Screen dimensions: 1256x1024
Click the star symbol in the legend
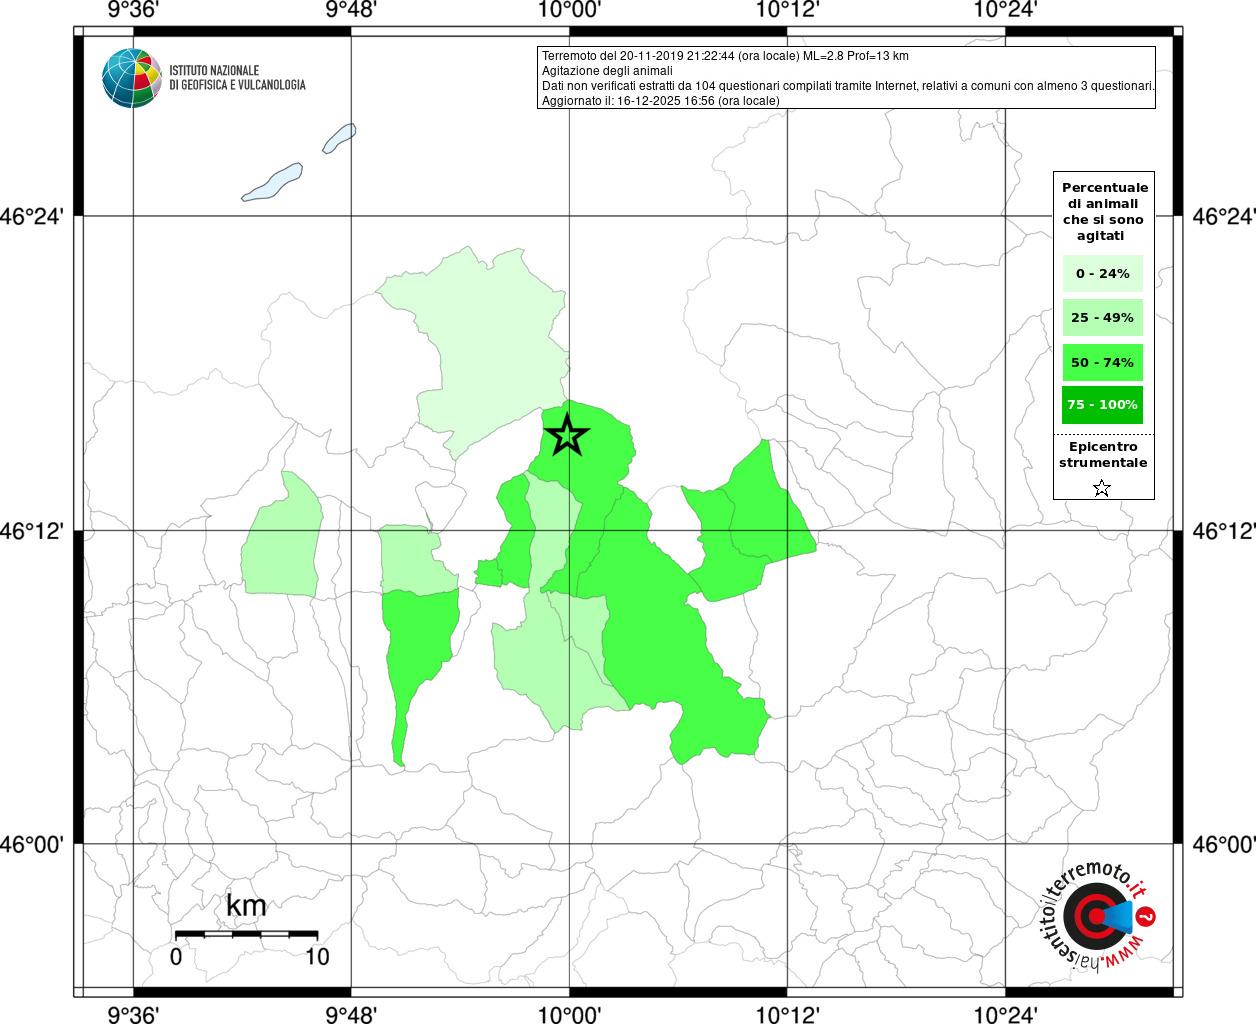pyautogui.click(x=1101, y=488)
